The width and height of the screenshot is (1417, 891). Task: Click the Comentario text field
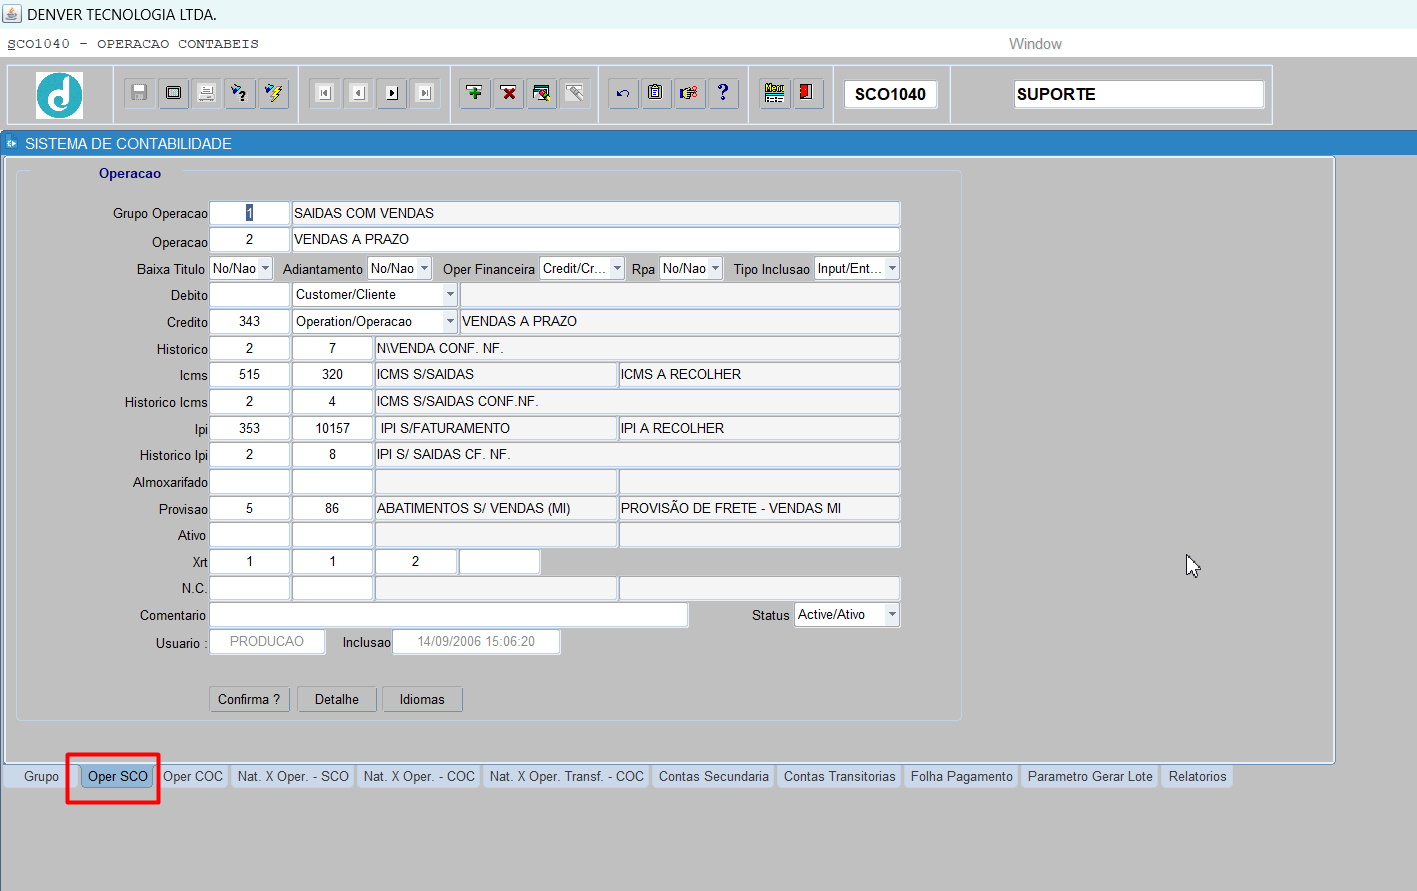[x=448, y=615]
